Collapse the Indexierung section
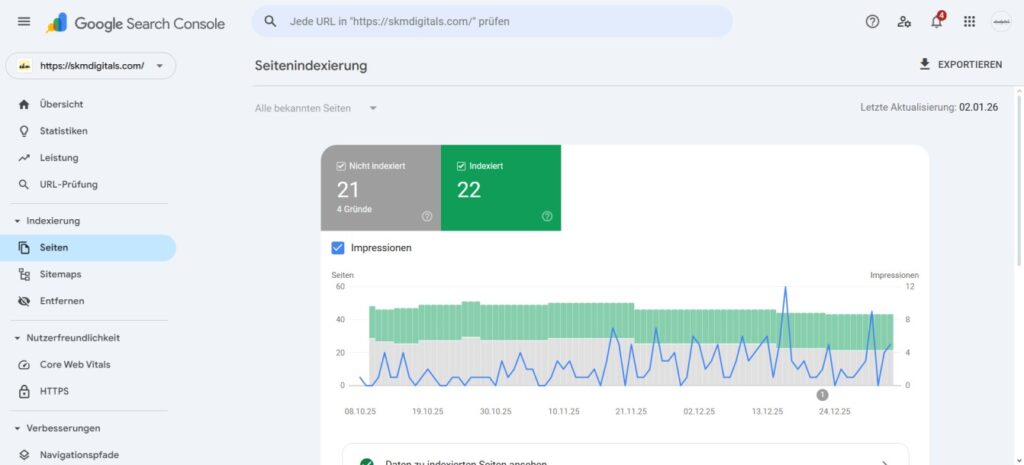 [x=17, y=221]
